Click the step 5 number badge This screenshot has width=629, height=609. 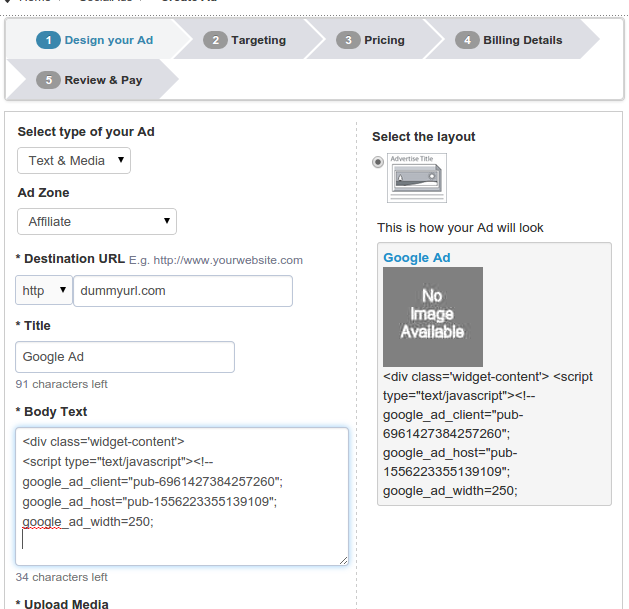point(48,80)
